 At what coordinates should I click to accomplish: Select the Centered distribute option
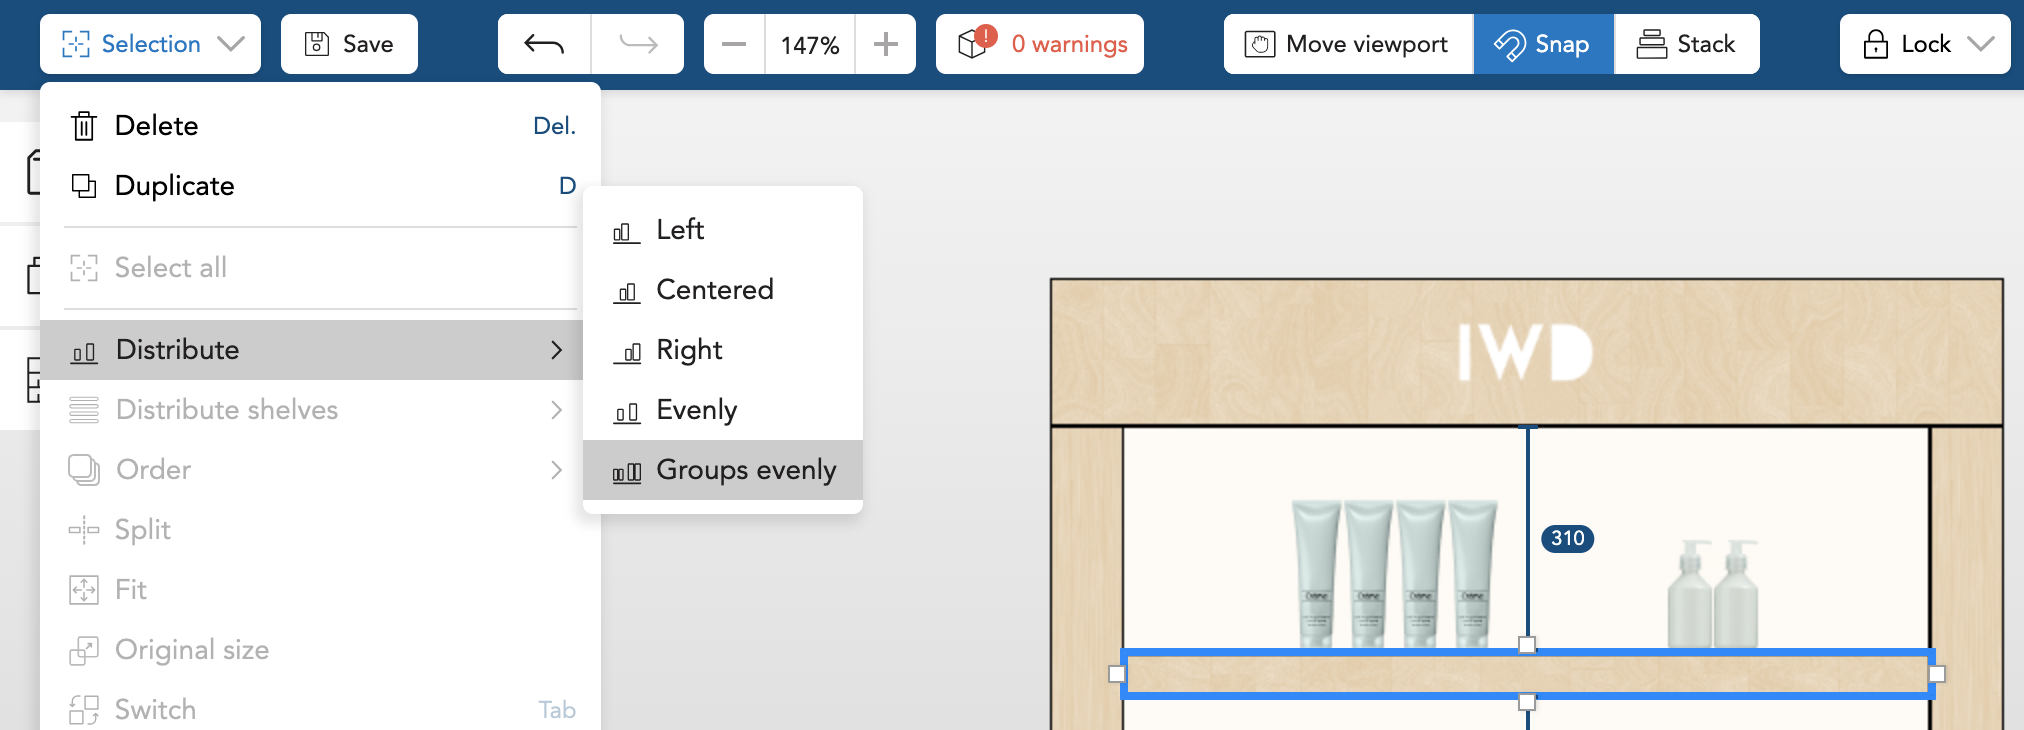tap(723, 290)
